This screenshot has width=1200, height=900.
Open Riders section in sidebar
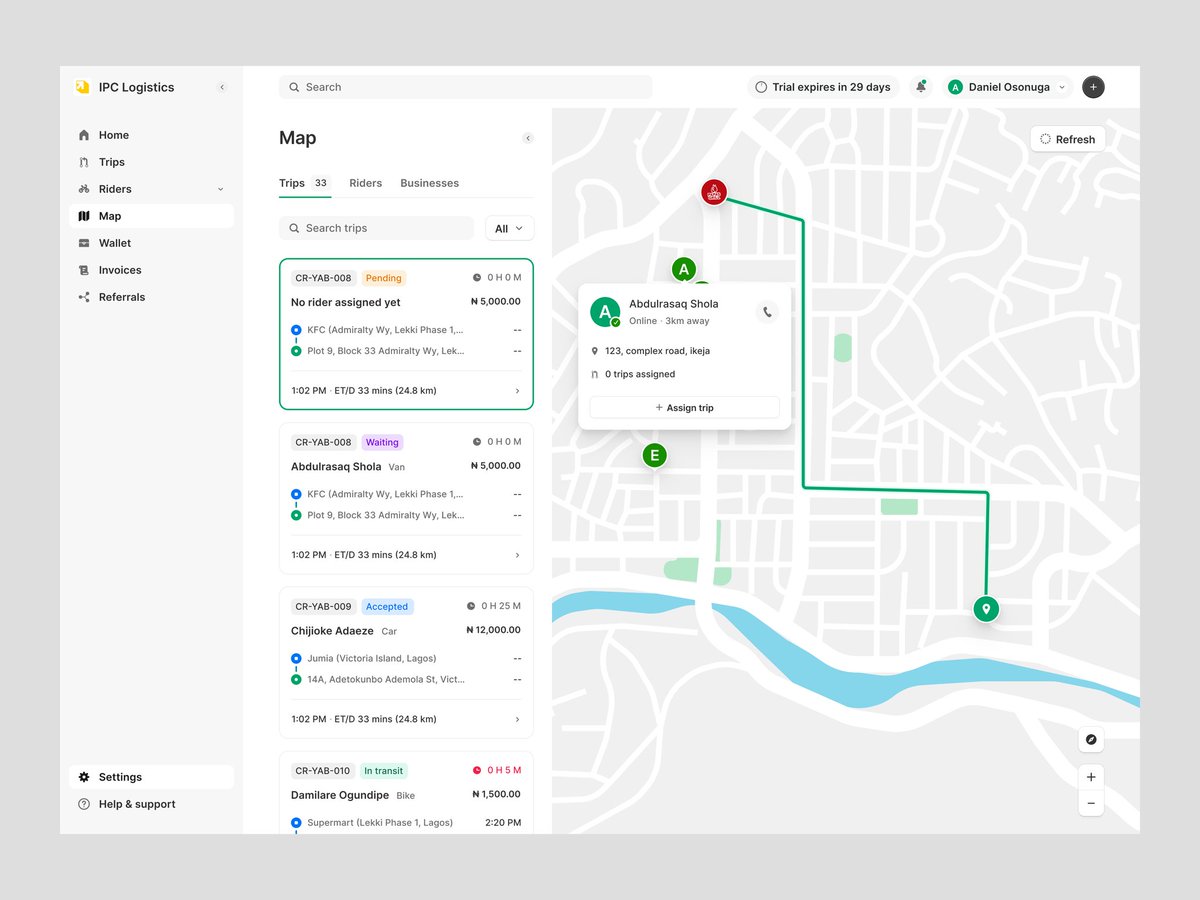[x=151, y=189]
